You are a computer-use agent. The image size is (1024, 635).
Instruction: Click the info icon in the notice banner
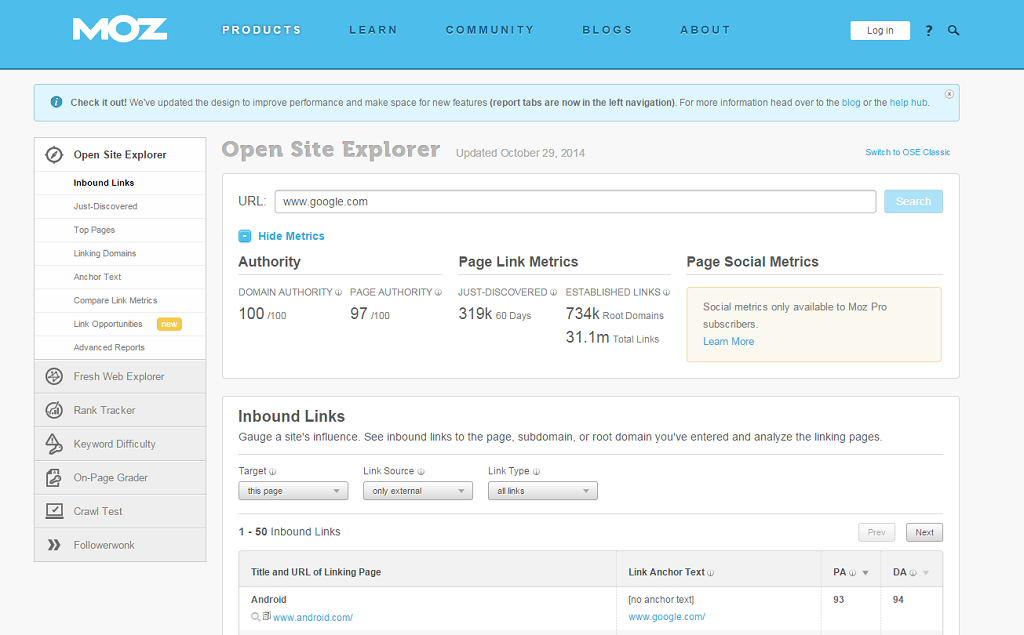coord(57,102)
